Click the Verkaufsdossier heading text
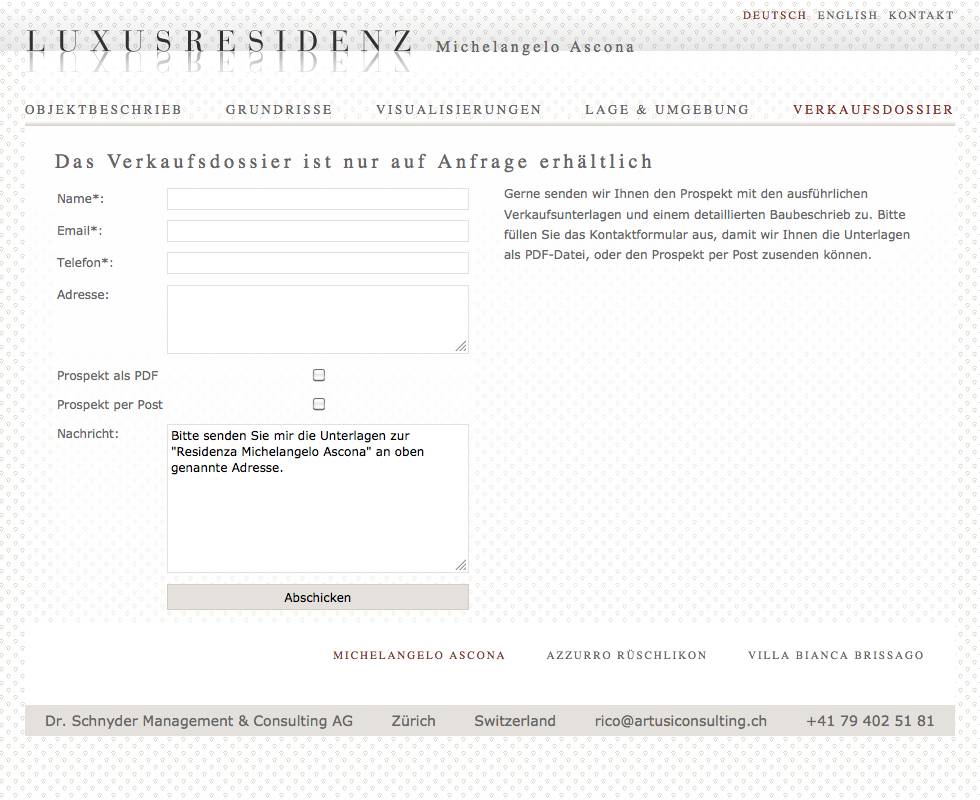The image size is (980, 800). 354,162
